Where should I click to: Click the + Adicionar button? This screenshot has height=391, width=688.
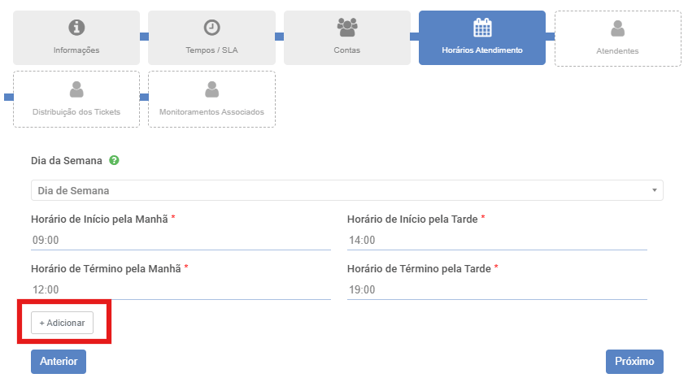pos(62,323)
